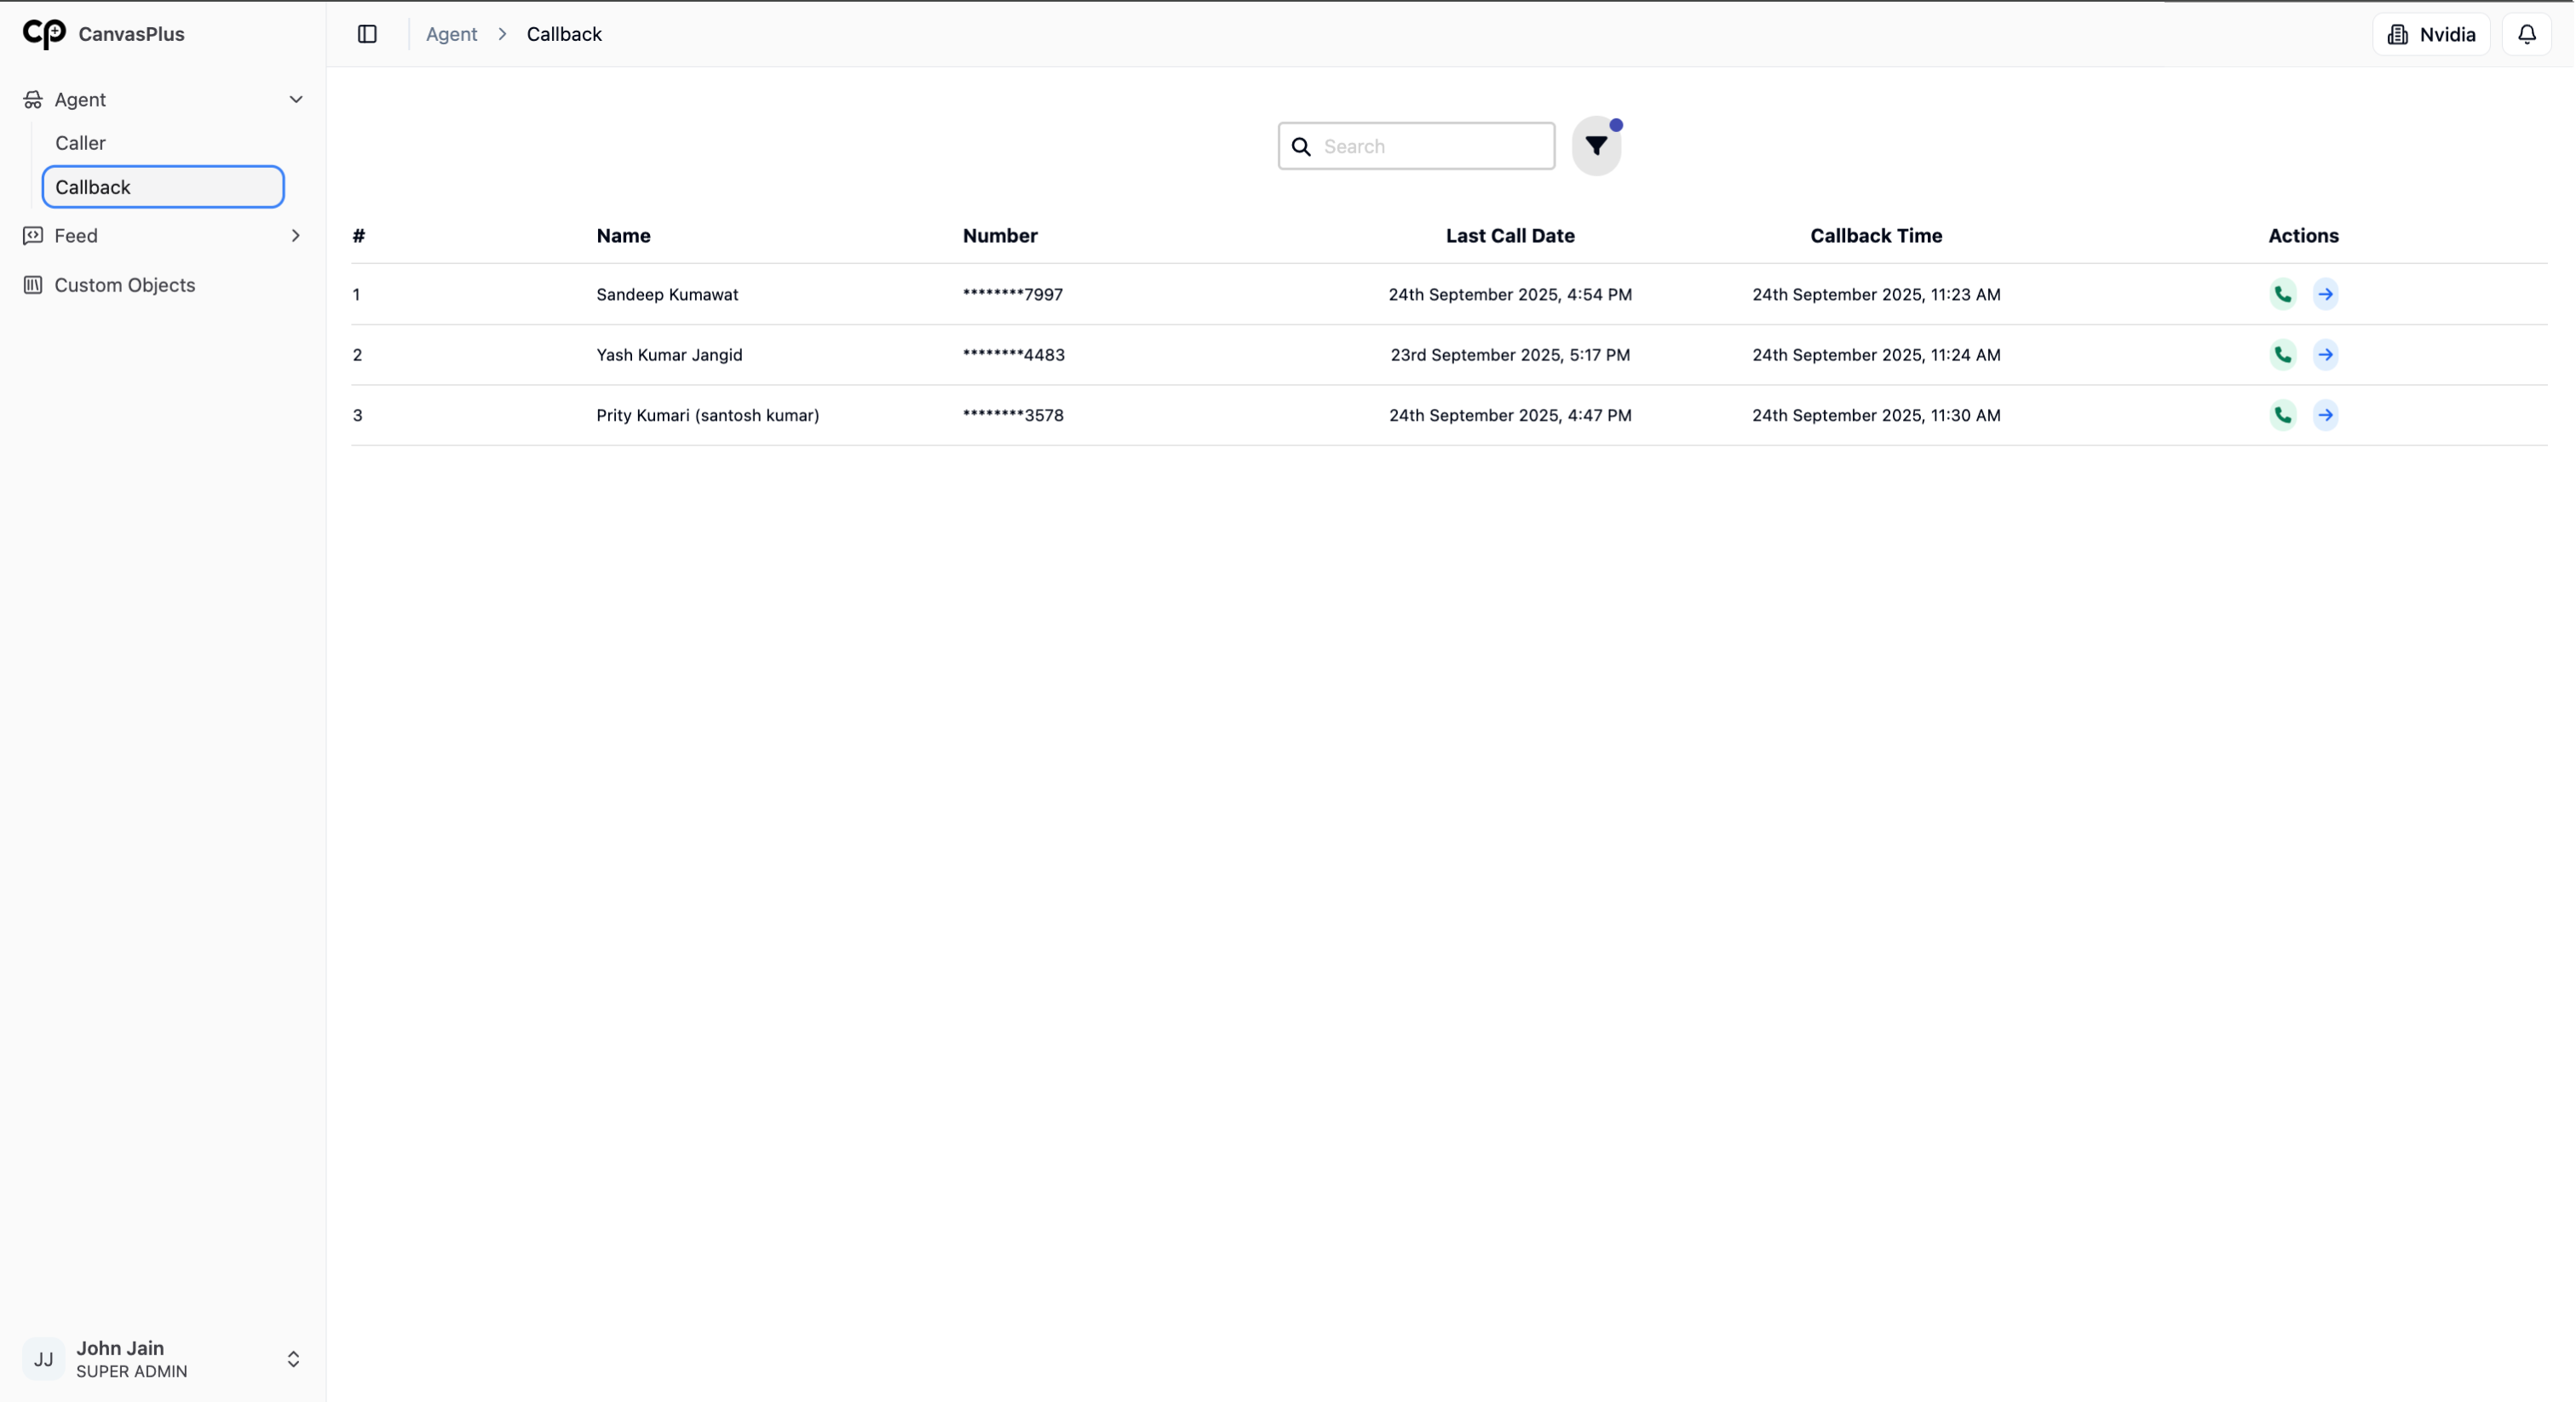Viewport: 2576px width, 1402px height.
Task: Click the Agent sidebar icon
Action: (x=33, y=99)
